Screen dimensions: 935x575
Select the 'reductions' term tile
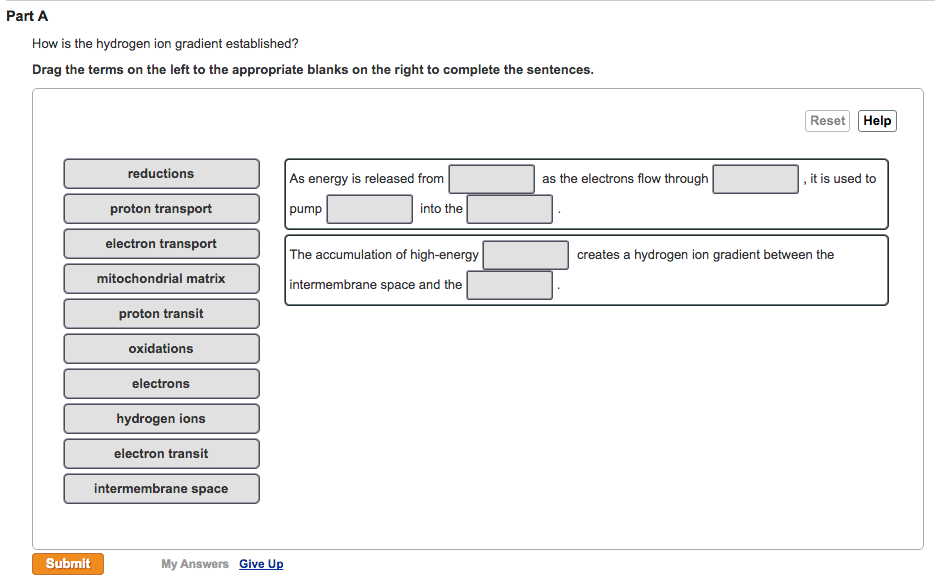coord(161,174)
